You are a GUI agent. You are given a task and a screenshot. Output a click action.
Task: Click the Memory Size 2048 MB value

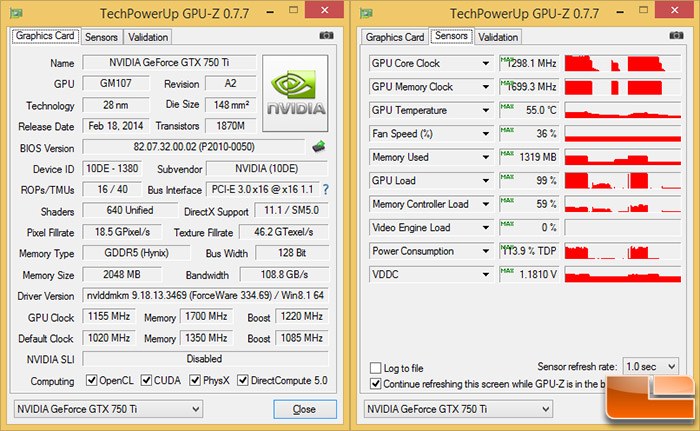click(122, 274)
